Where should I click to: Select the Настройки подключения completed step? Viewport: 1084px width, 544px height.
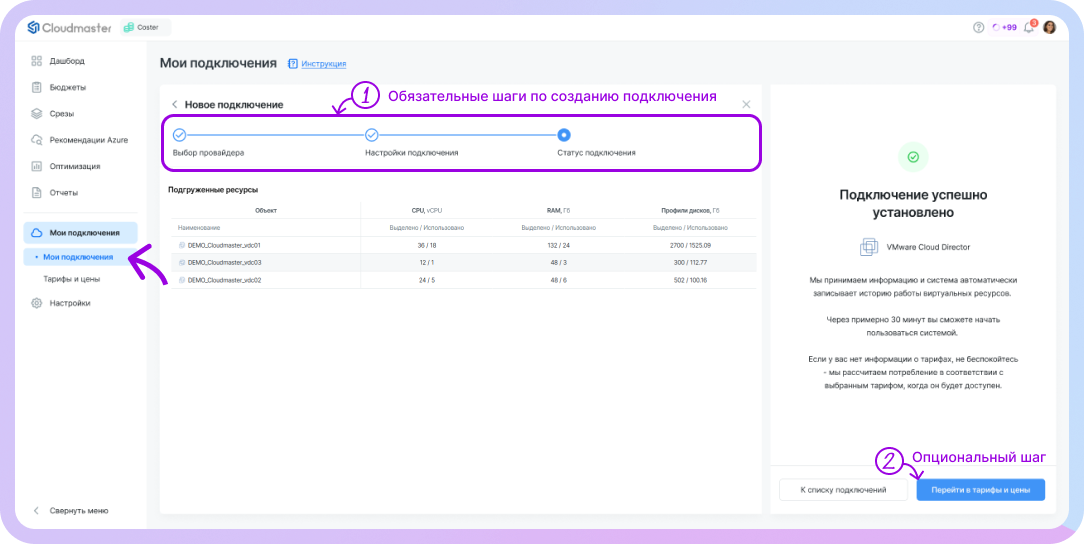[371, 135]
